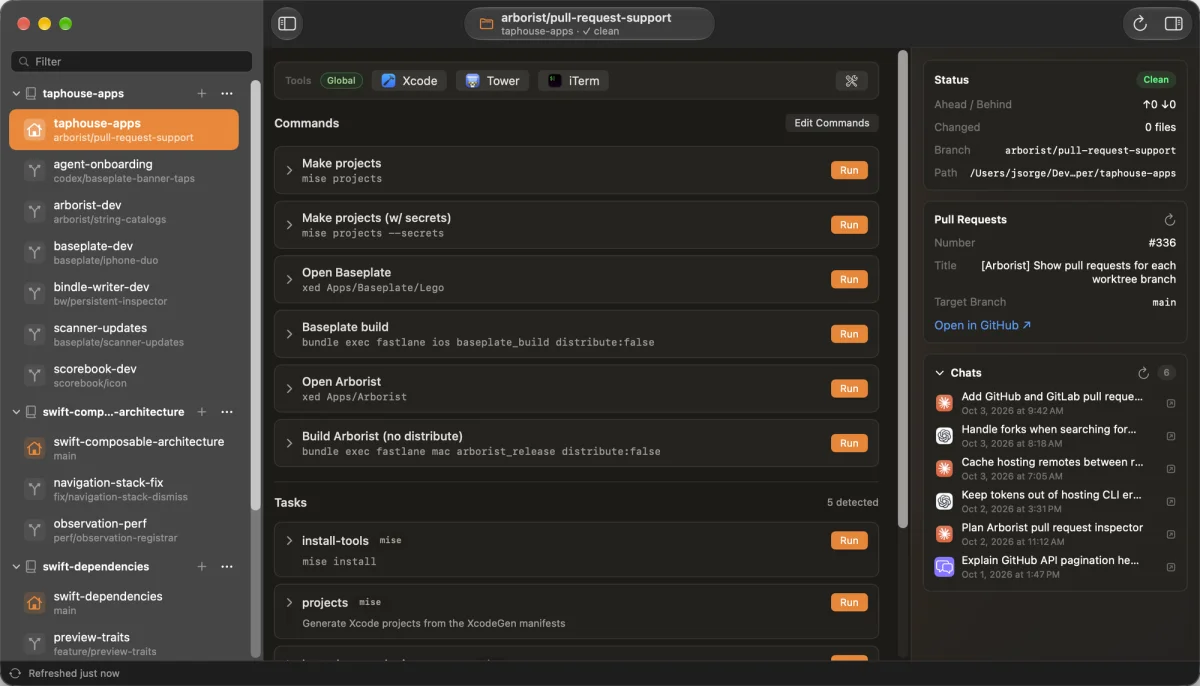Open chat 'Plan Arborist pull request inspector' externally
1200x686 pixels.
pos(1171,534)
